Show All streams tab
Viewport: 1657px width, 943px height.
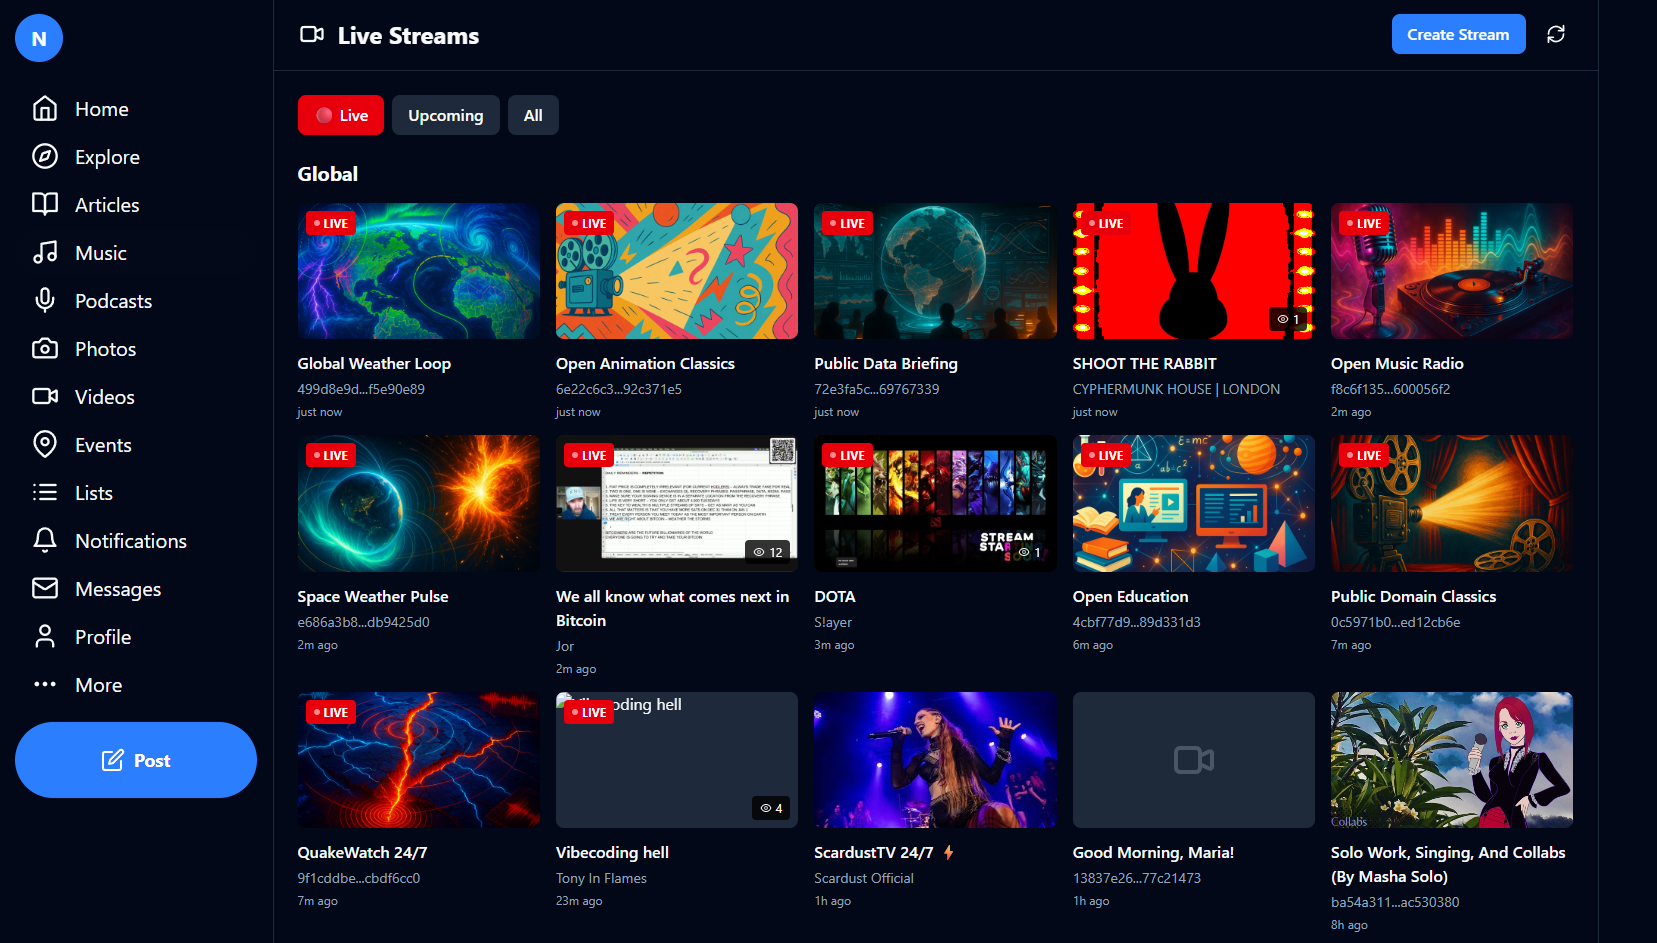click(533, 116)
